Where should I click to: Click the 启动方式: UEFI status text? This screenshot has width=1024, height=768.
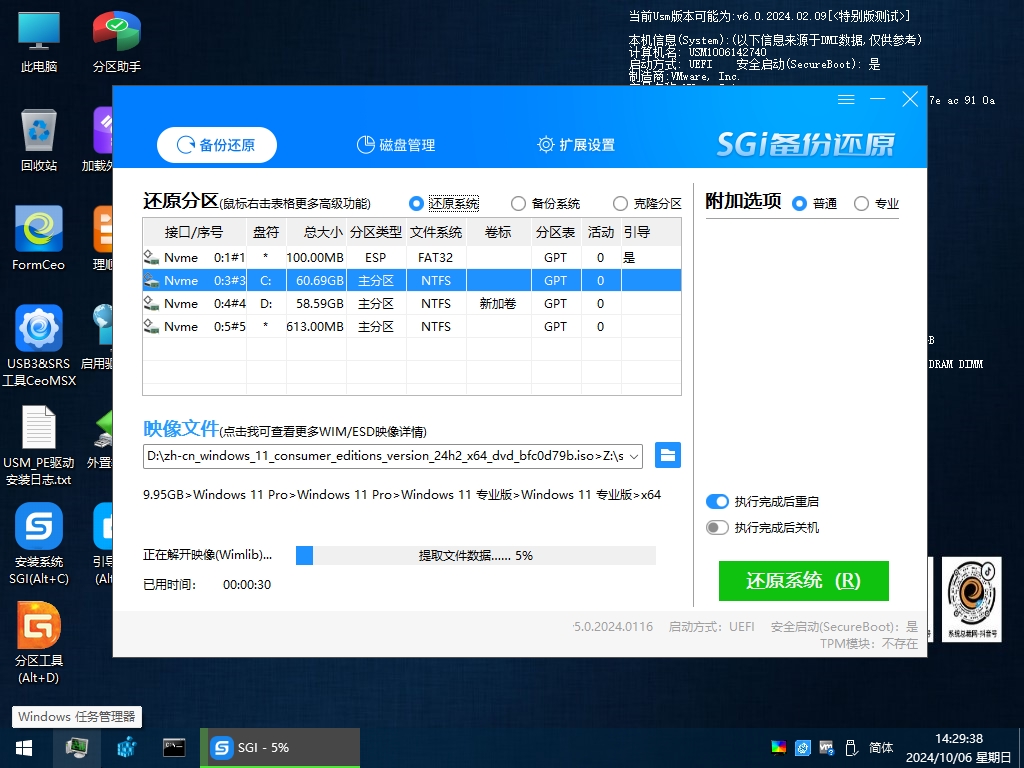click(711, 627)
